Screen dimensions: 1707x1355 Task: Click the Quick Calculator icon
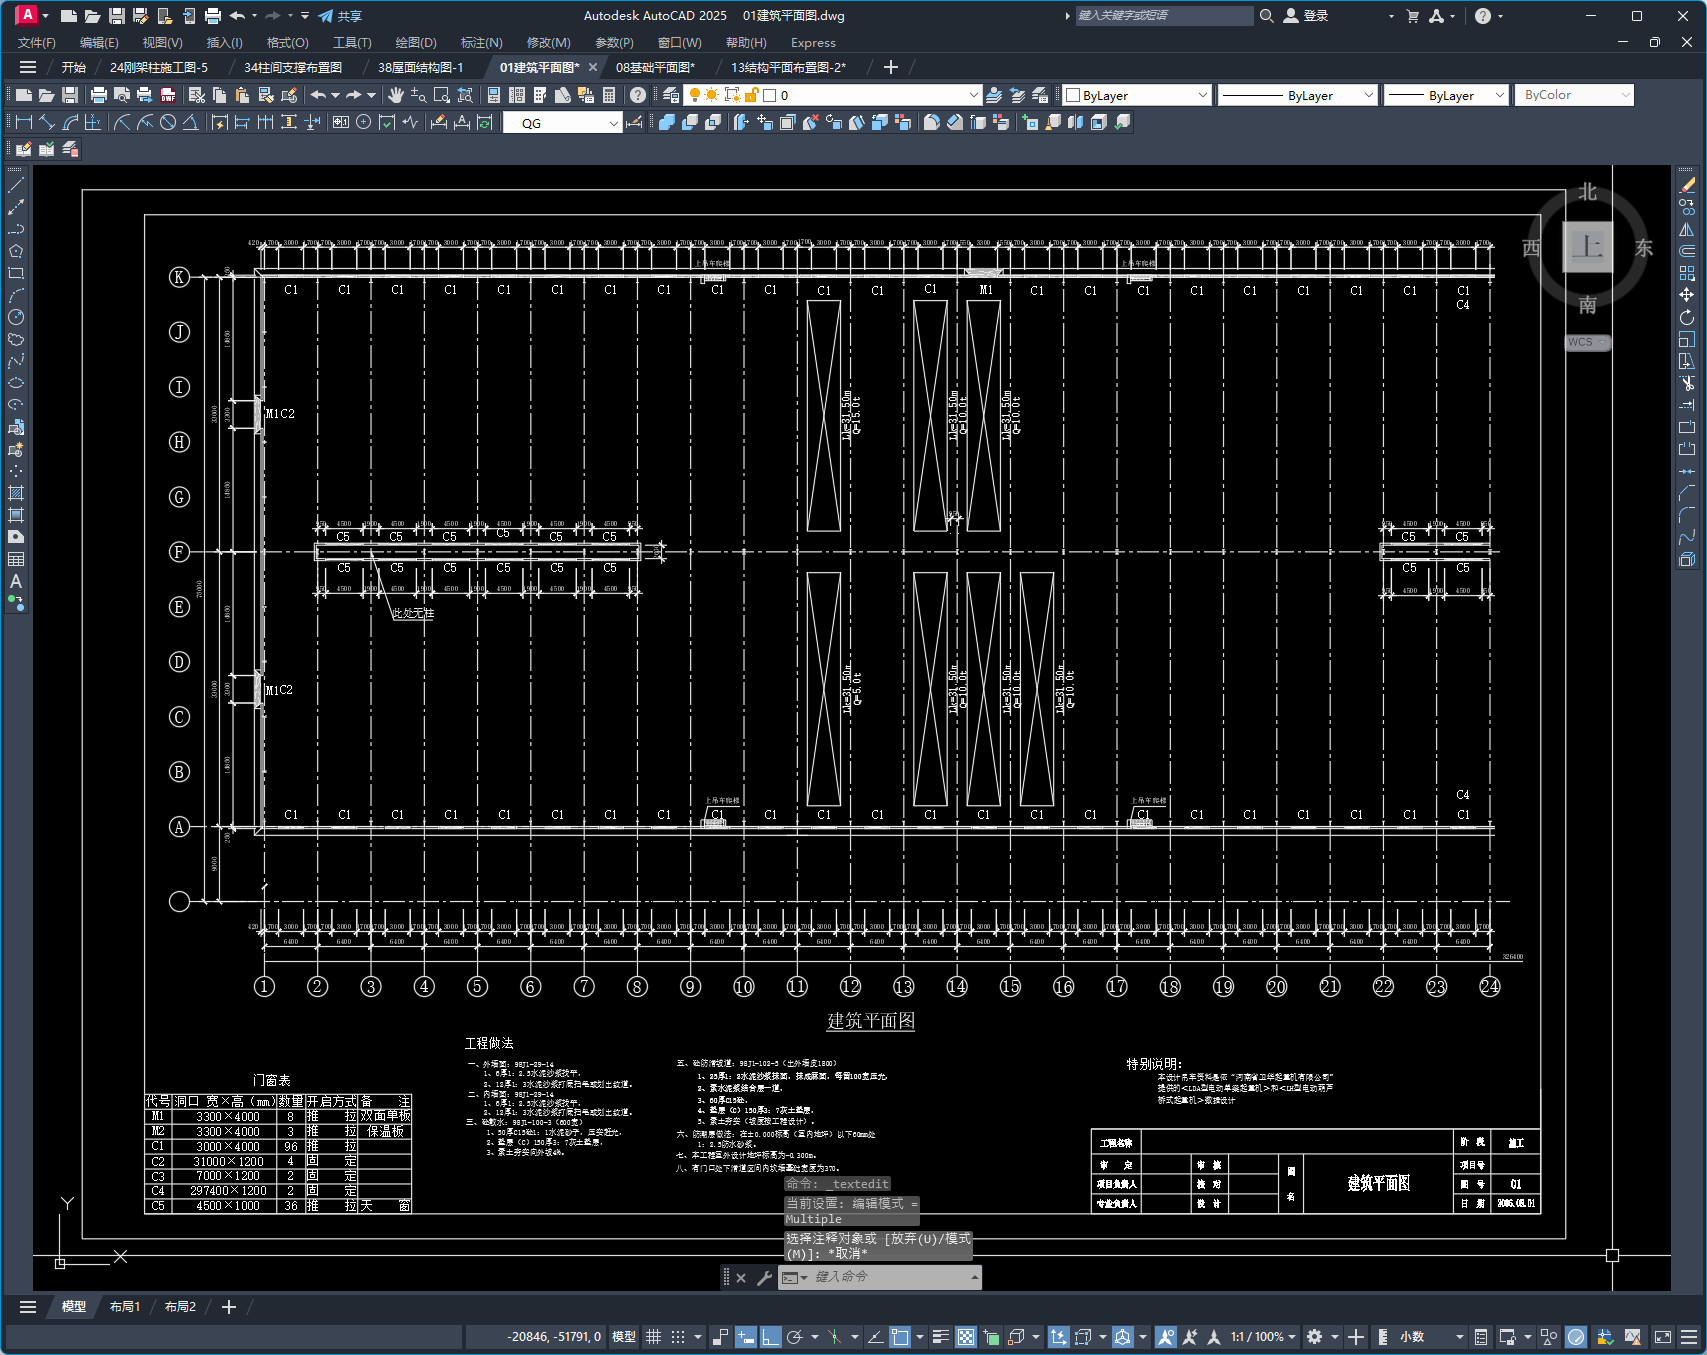coord(609,95)
